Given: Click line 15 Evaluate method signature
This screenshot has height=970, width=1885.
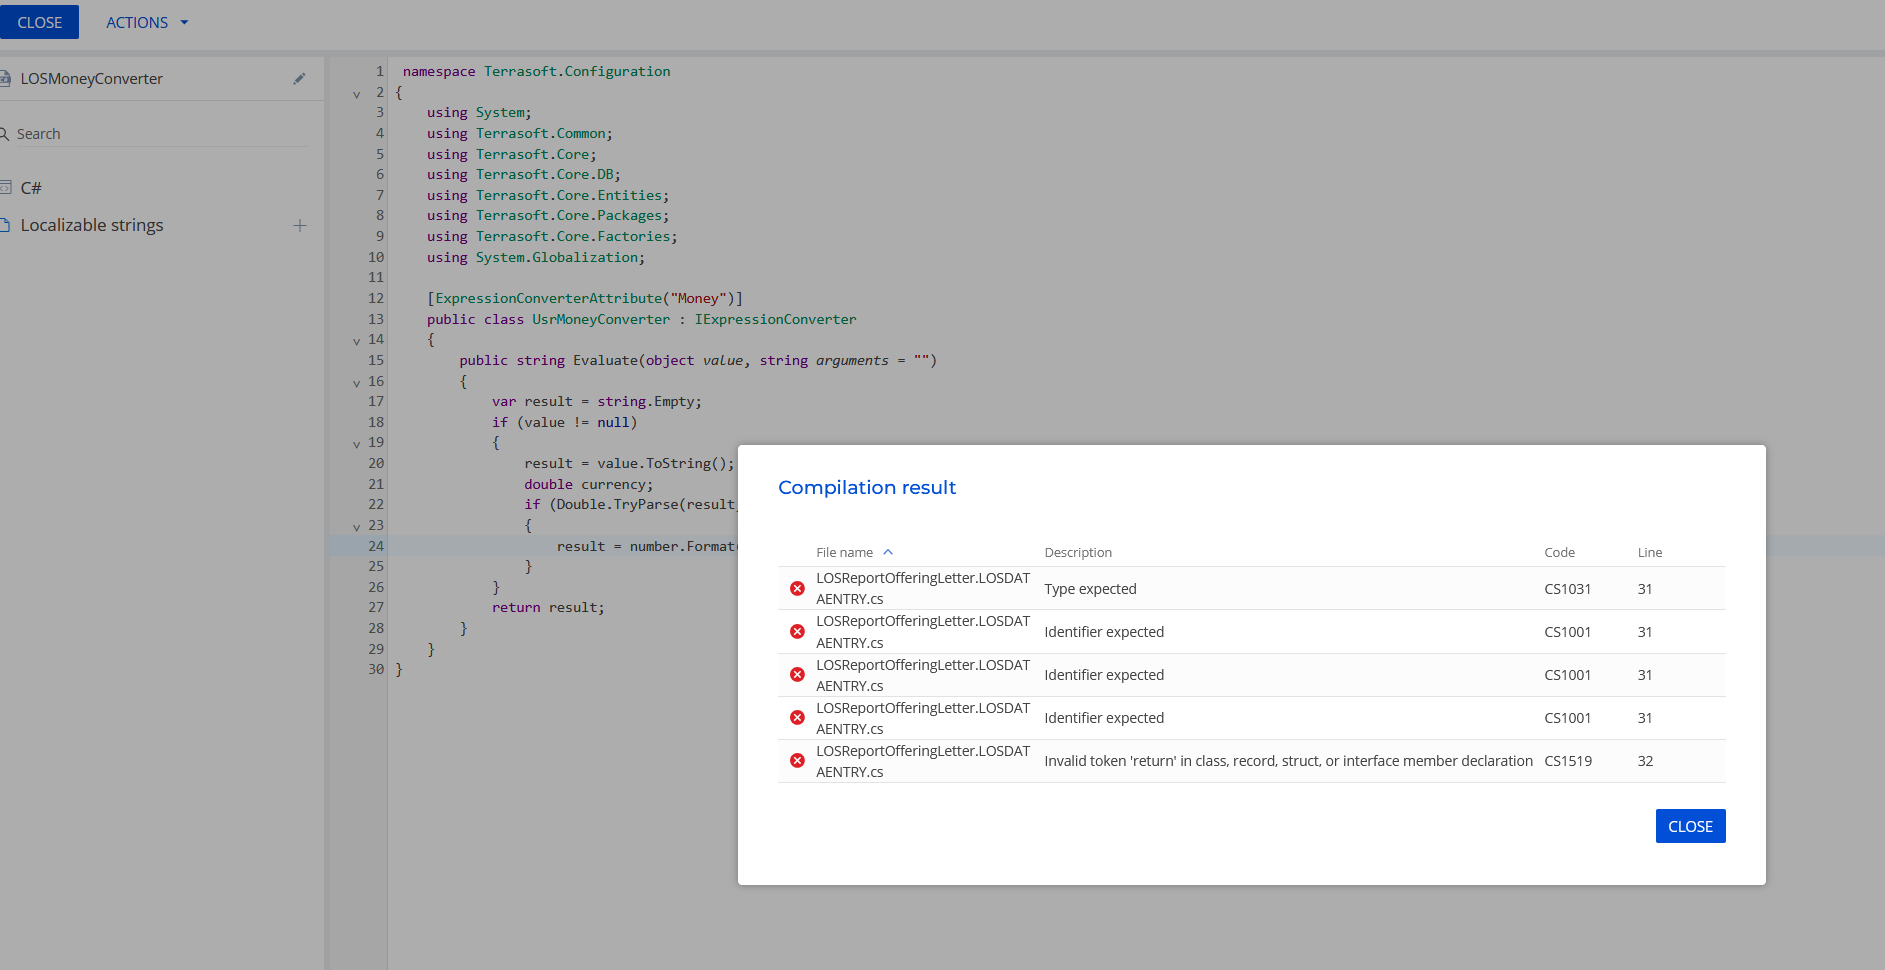Looking at the screenshot, I should pyautogui.click(x=698, y=360).
